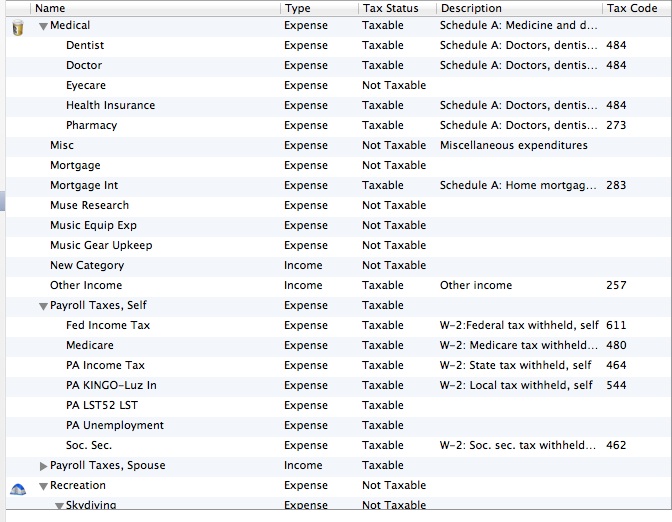Image resolution: width=672 pixels, height=522 pixels.
Task: Collapse the Skydiving subcategory
Action: 59,506
